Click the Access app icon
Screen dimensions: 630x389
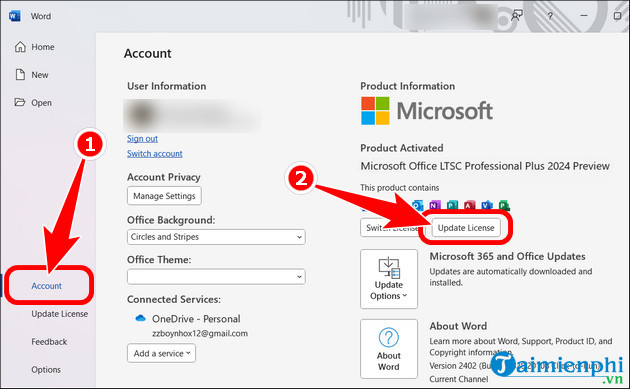tap(470, 205)
